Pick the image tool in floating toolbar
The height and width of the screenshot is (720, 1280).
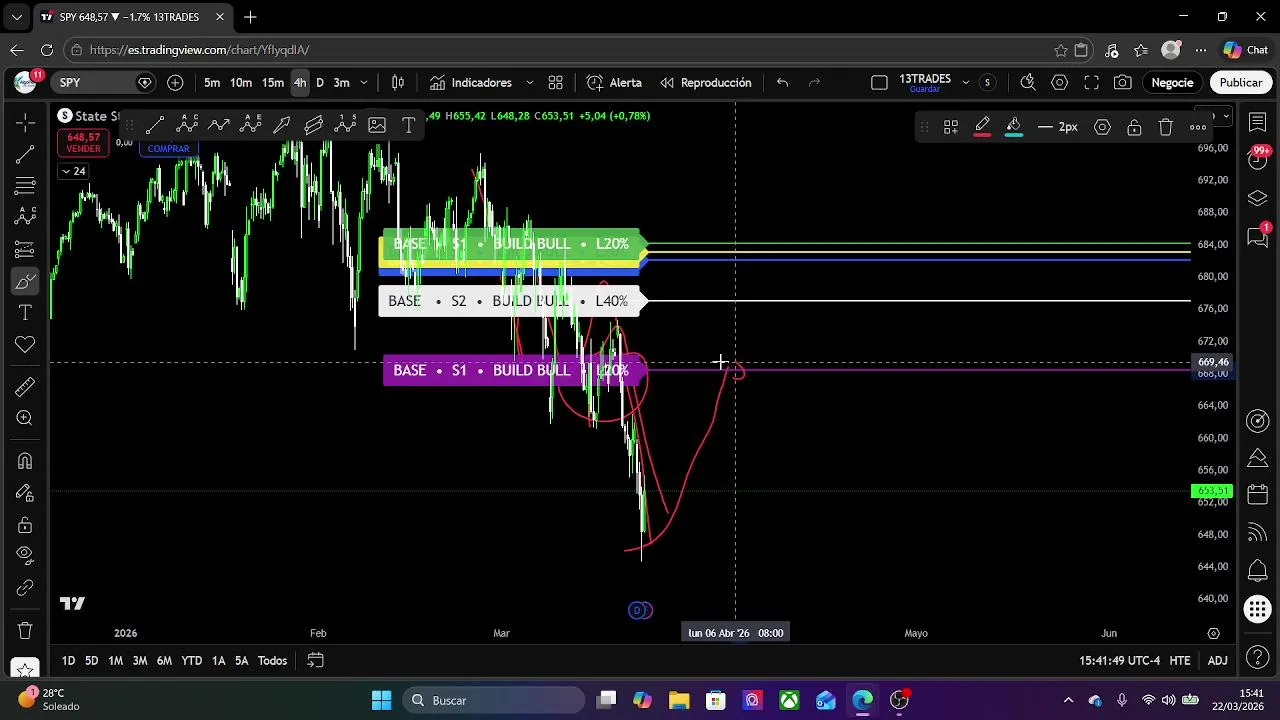tap(377, 125)
